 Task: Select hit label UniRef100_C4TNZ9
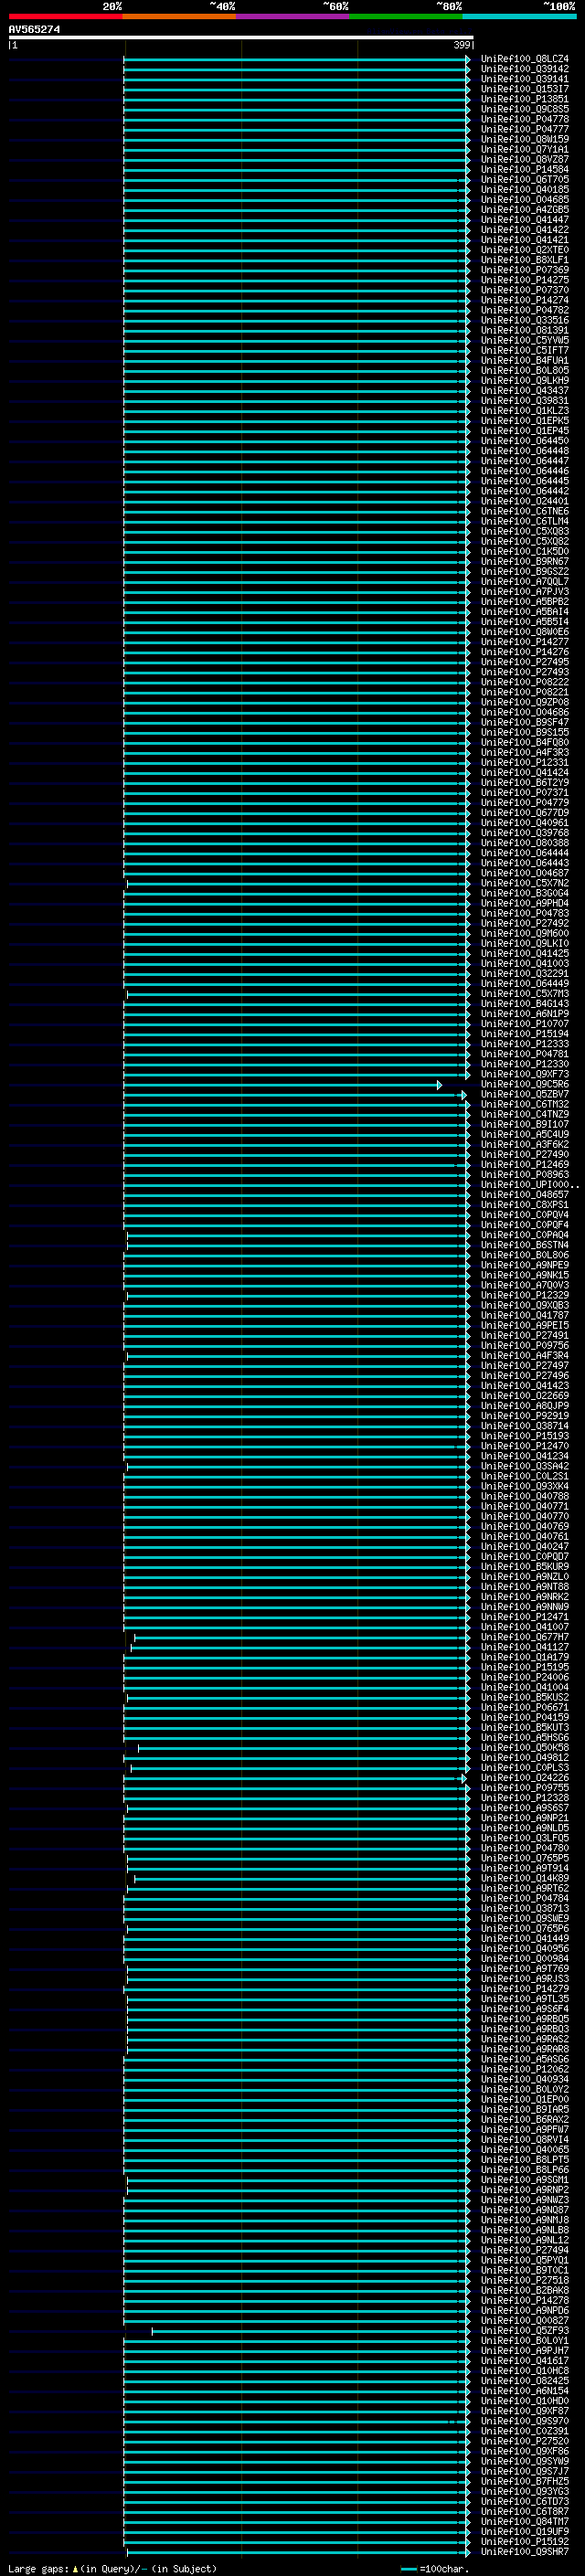(525, 1114)
